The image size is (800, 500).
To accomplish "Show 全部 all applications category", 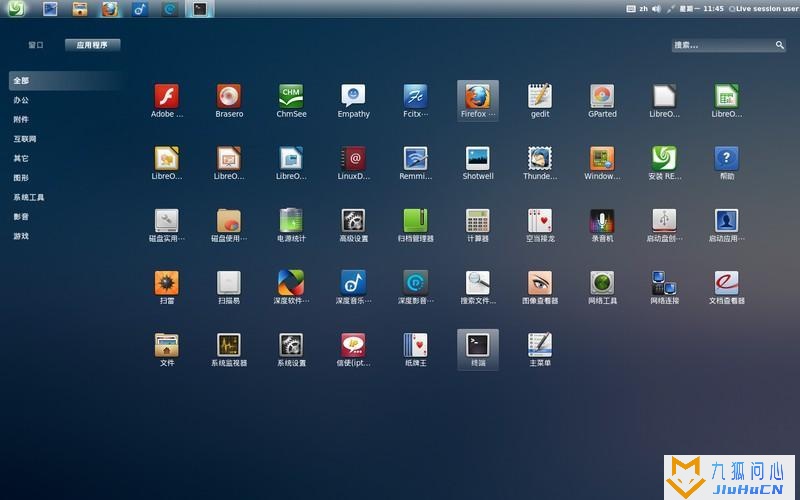I will click(x=65, y=81).
